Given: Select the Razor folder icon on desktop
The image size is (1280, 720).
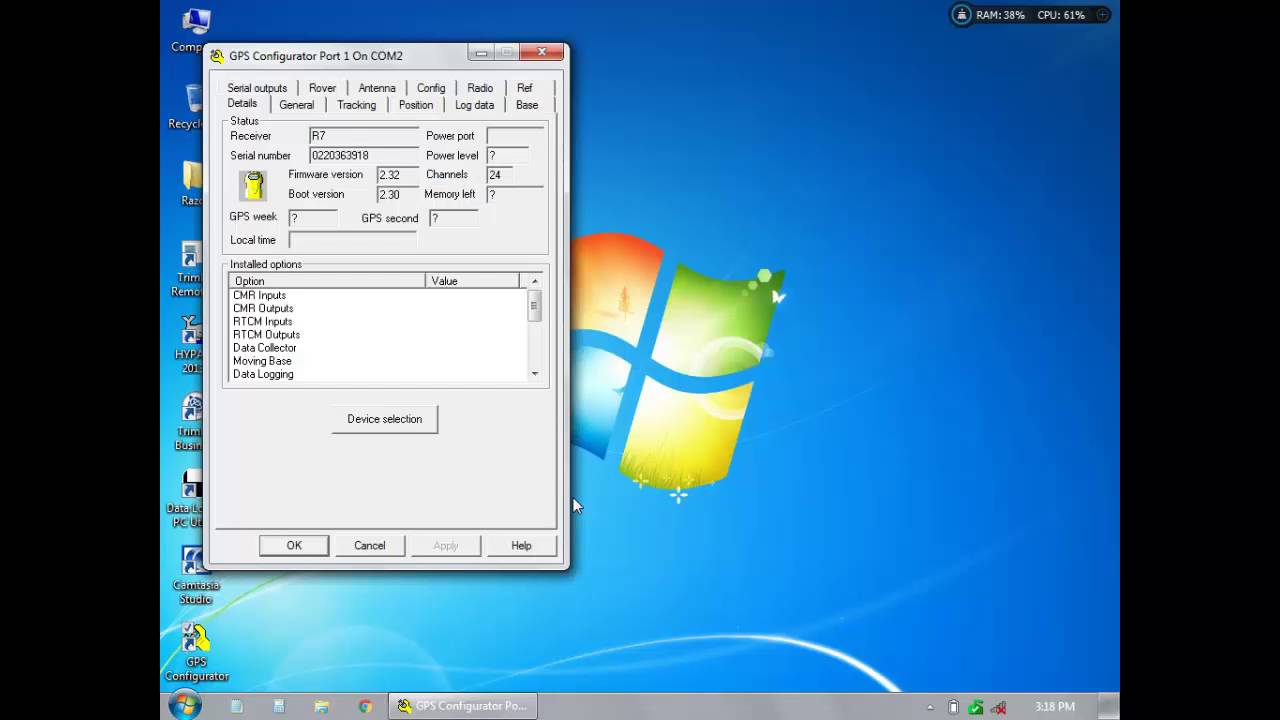Looking at the screenshot, I should 192,184.
